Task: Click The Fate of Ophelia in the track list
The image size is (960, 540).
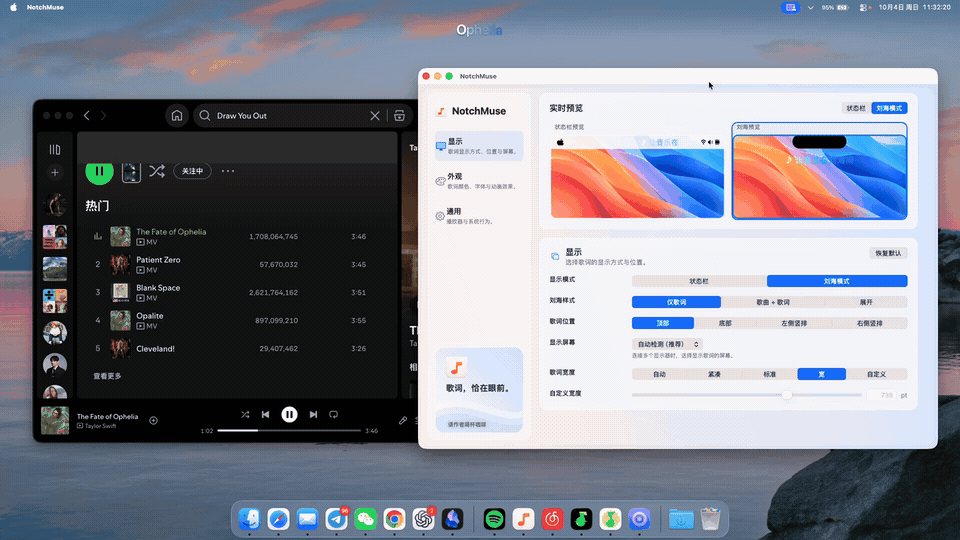Action: click(x=171, y=231)
